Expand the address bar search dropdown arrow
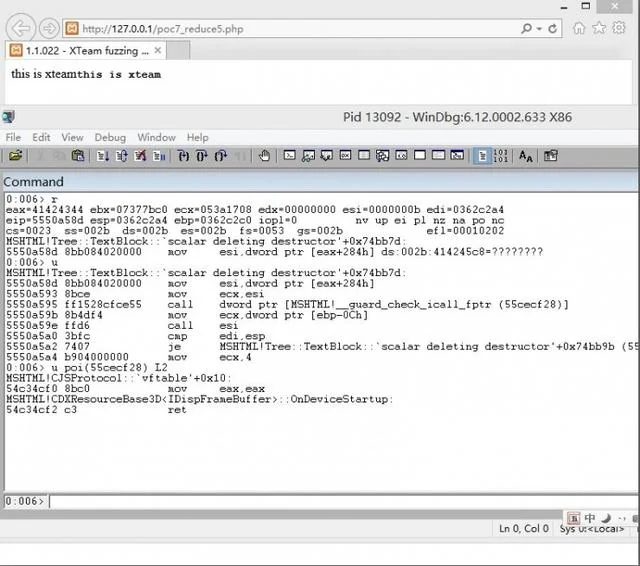 click(539, 29)
